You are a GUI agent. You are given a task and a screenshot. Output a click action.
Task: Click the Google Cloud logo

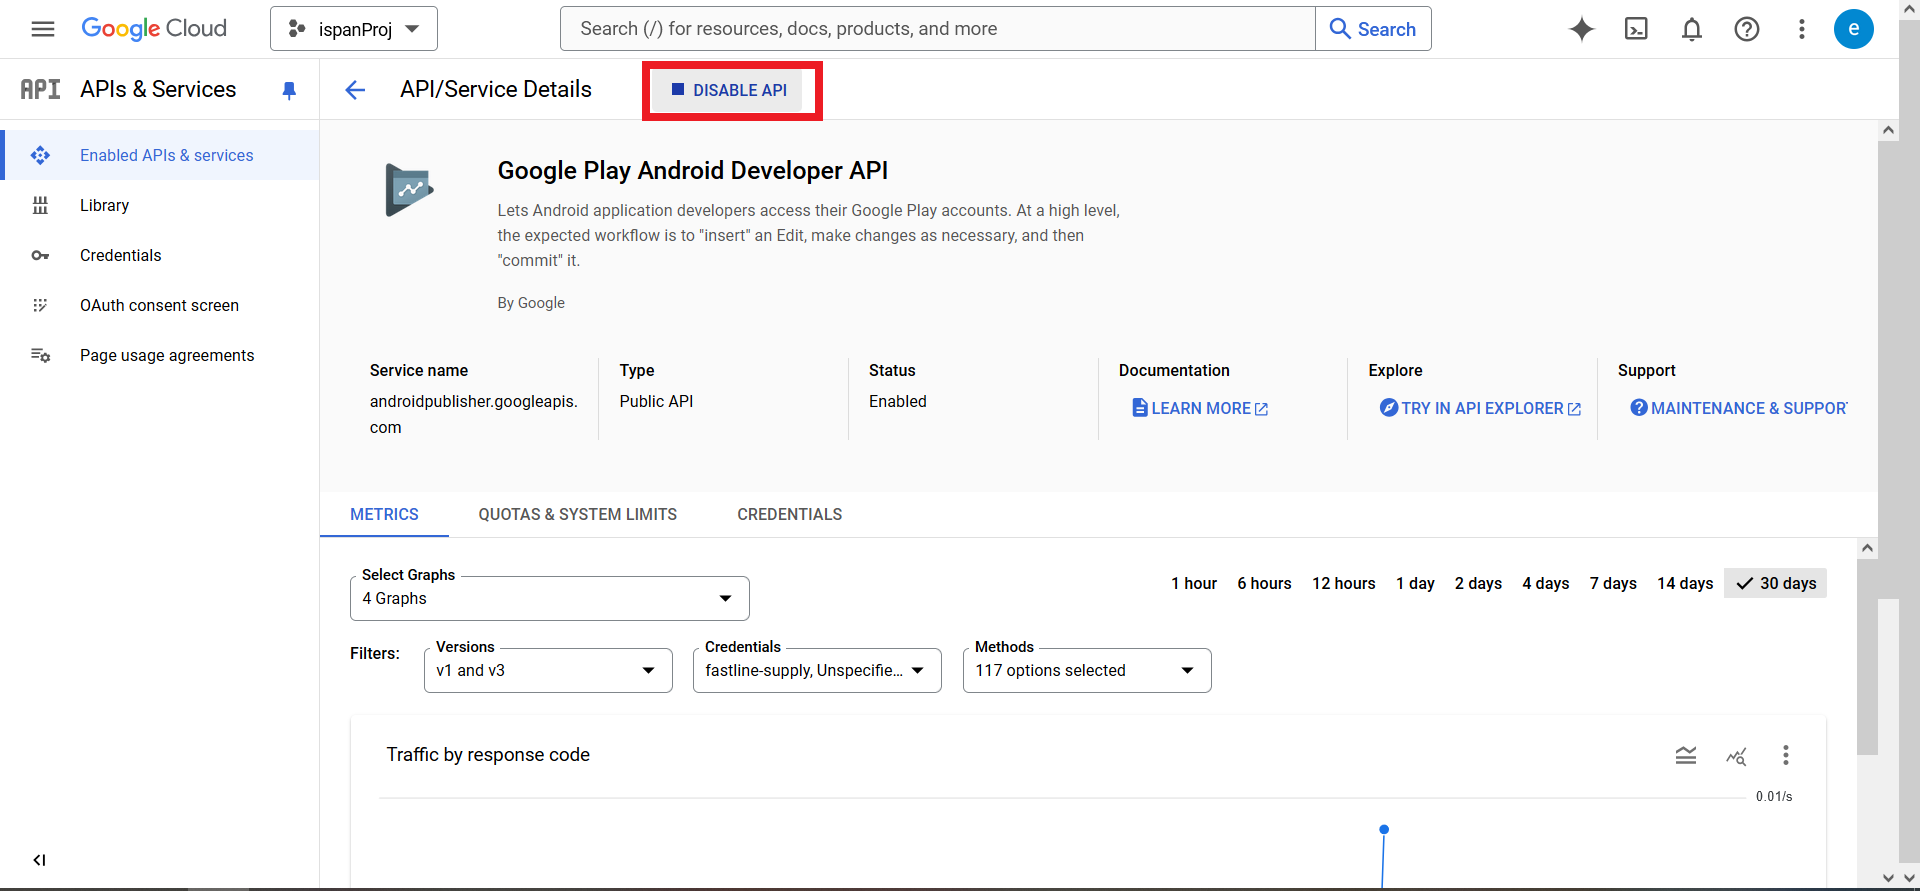pyautogui.click(x=154, y=29)
